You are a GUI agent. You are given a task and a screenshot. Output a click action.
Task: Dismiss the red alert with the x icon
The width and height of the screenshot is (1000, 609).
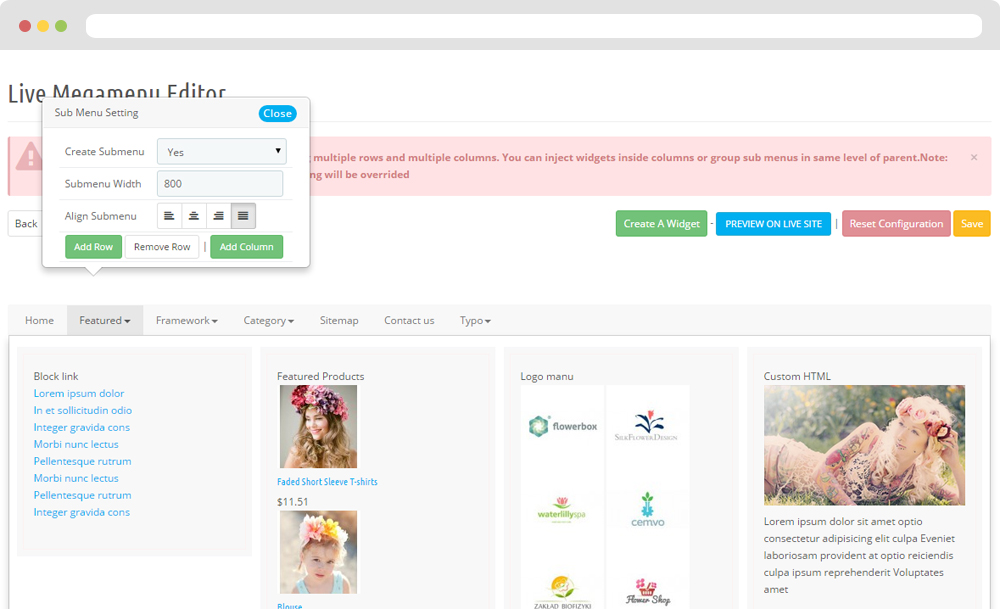[974, 158]
